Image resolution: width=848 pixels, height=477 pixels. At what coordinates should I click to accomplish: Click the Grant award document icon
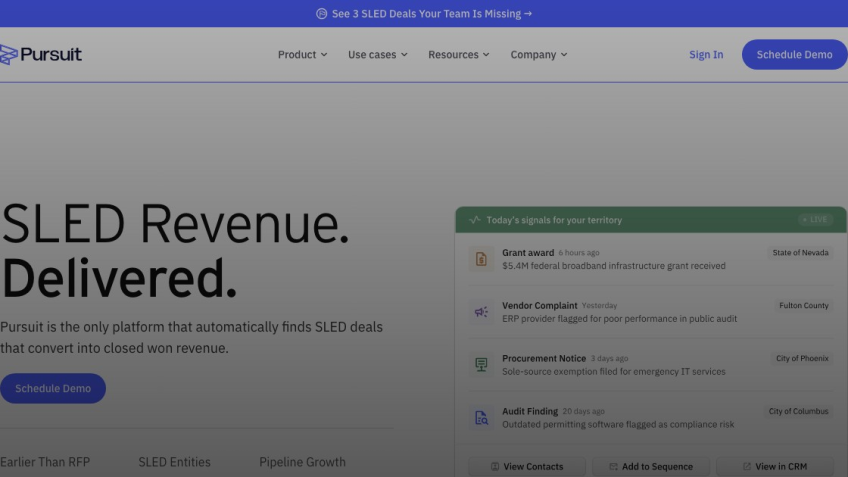[x=481, y=259]
